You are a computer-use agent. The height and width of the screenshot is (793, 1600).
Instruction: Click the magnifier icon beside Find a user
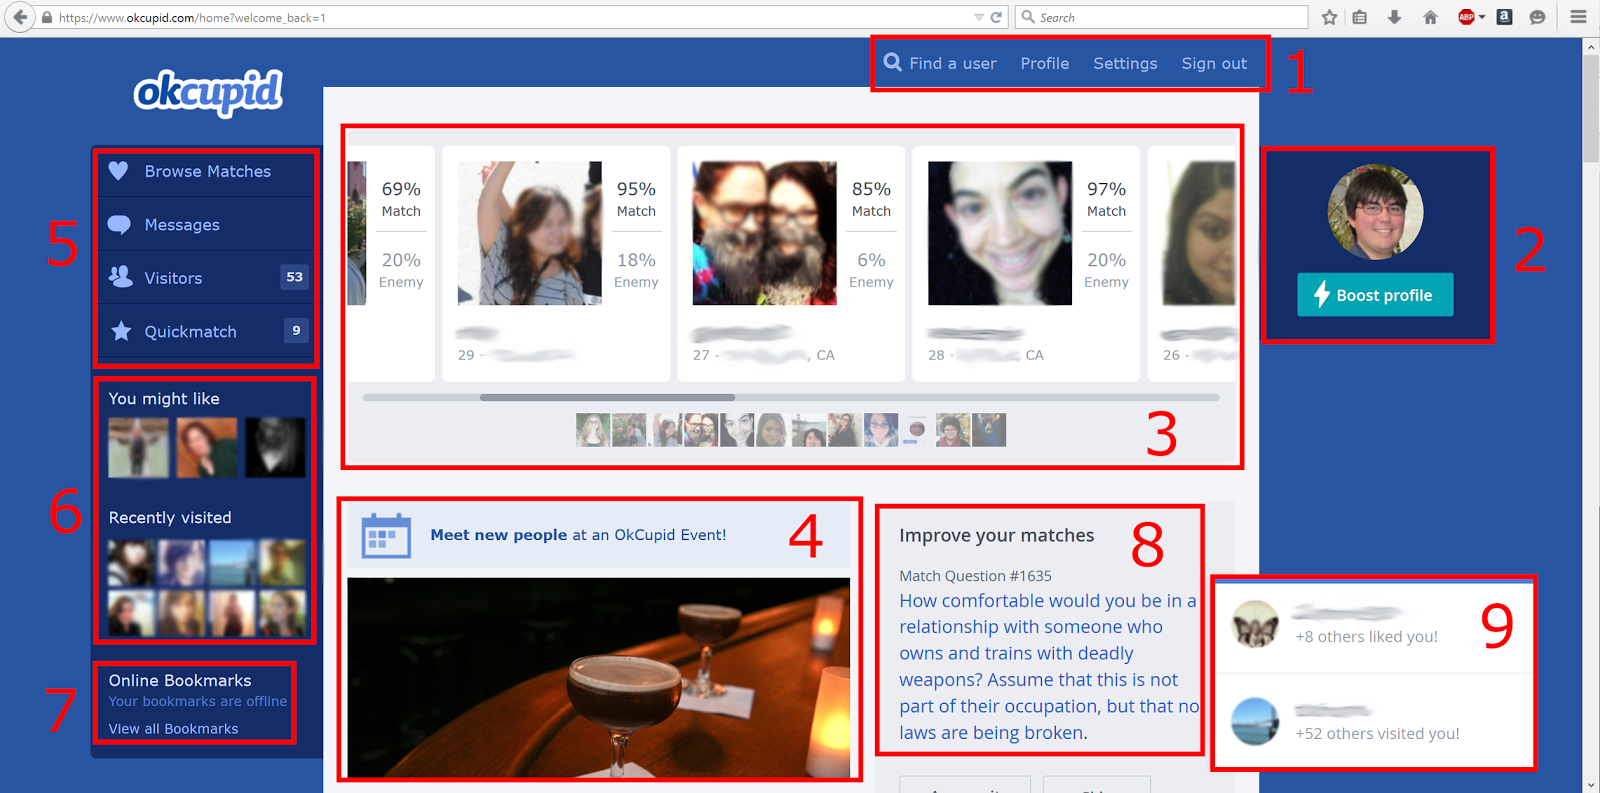(893, 62)
